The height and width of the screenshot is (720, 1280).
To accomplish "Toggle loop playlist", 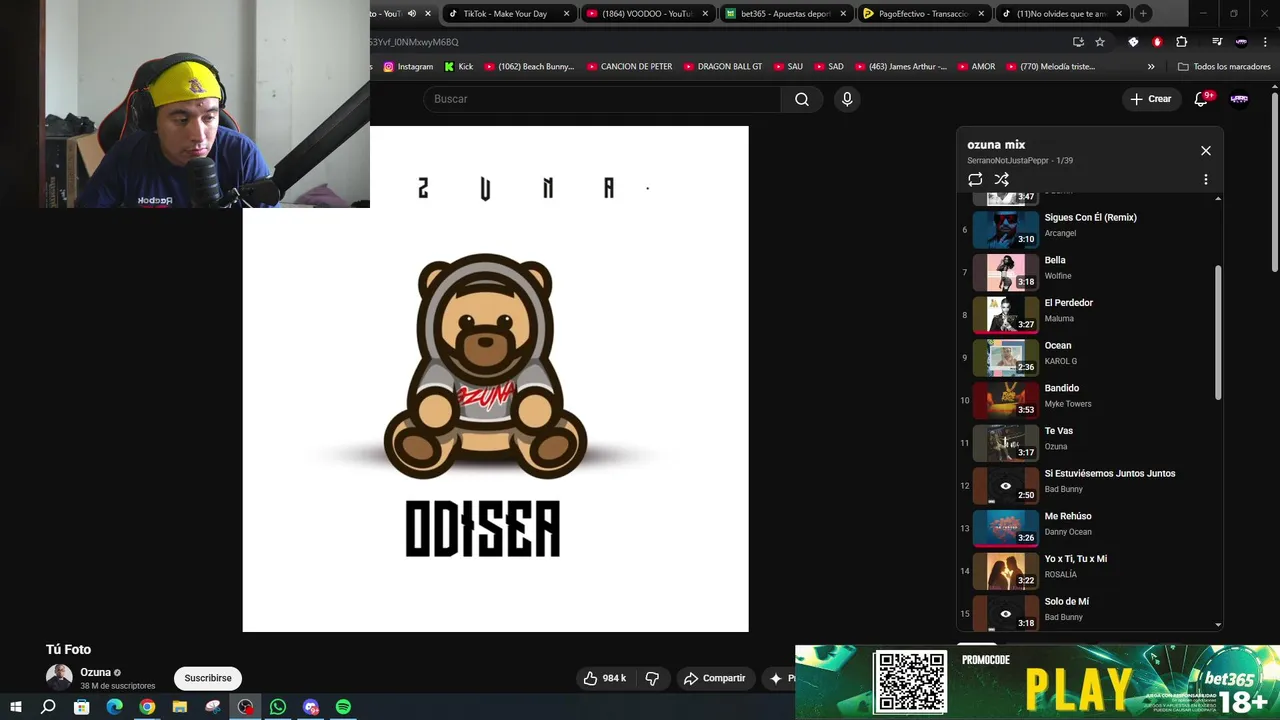I will 975,179.
